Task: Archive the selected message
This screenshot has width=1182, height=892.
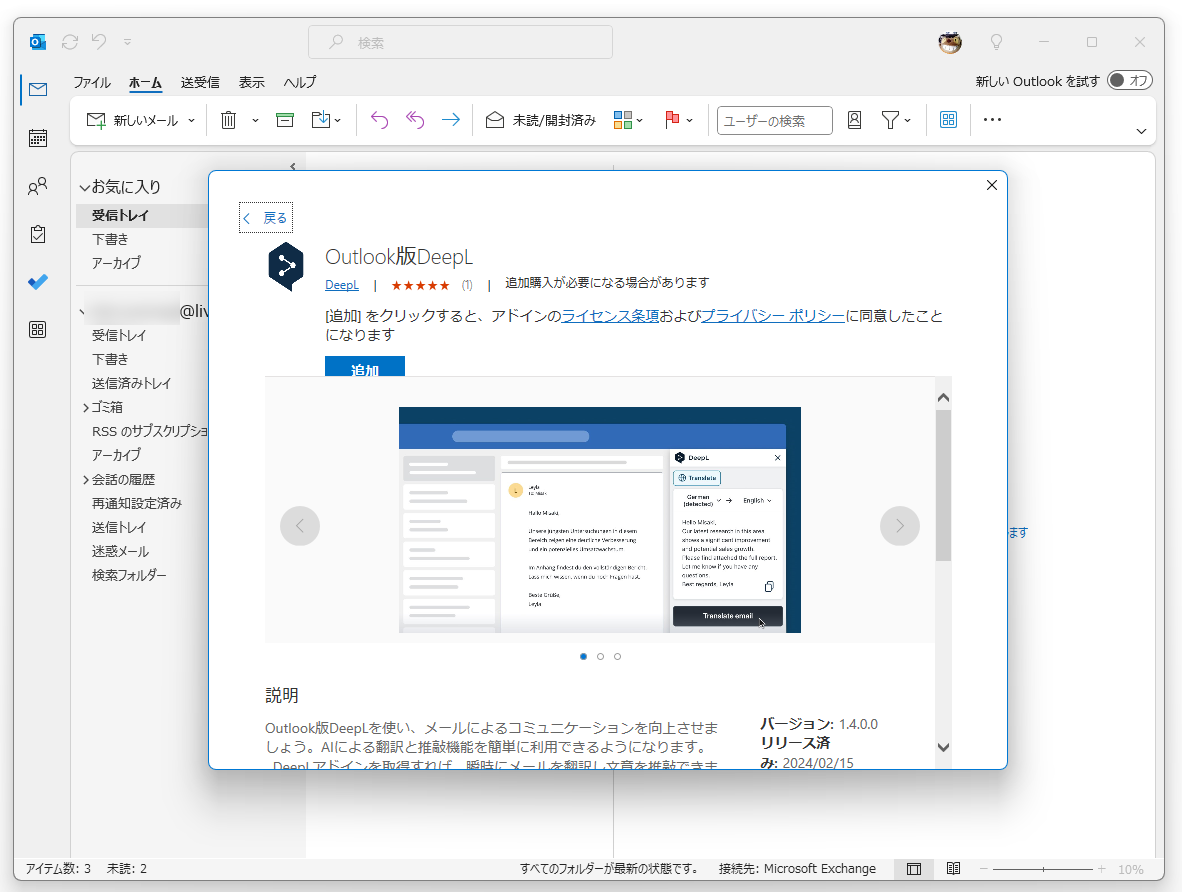Action: [x=284, y=119]
